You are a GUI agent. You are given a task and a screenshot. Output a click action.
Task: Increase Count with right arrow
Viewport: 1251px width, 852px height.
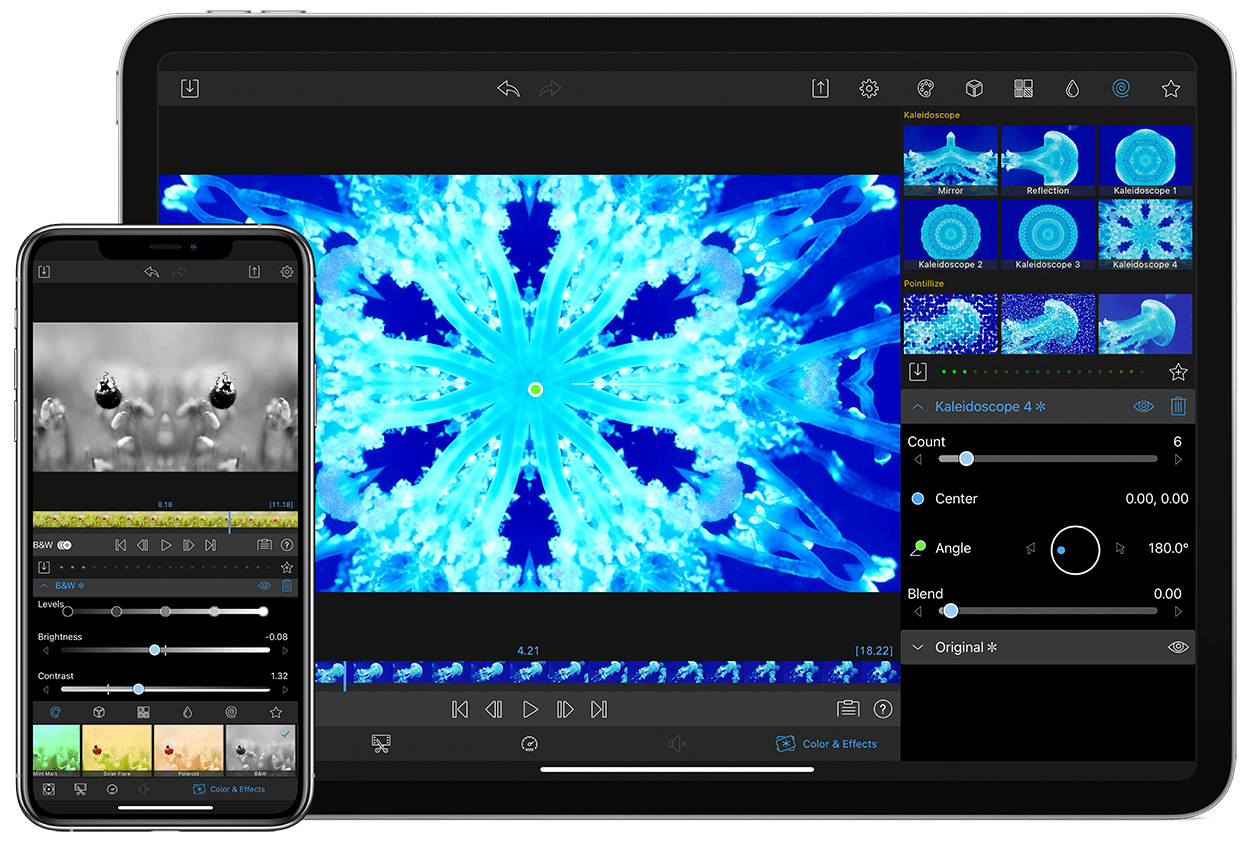point(1178,460)
